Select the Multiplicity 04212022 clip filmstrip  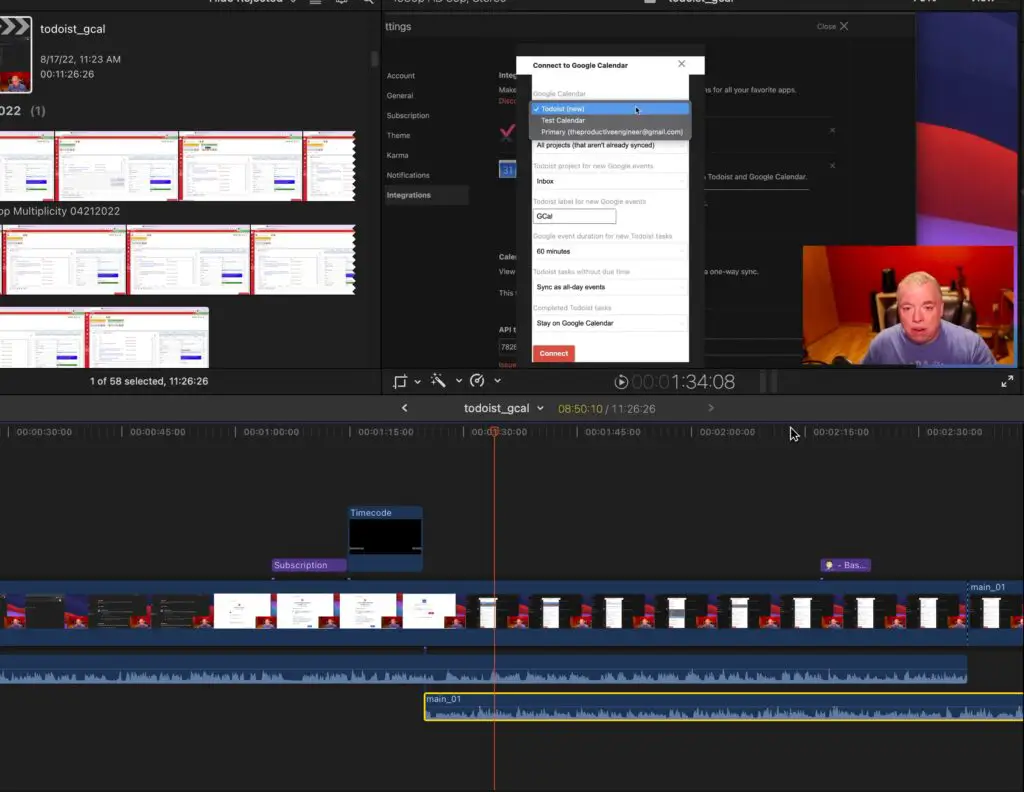pyautogui.click(x=178, y=260)
